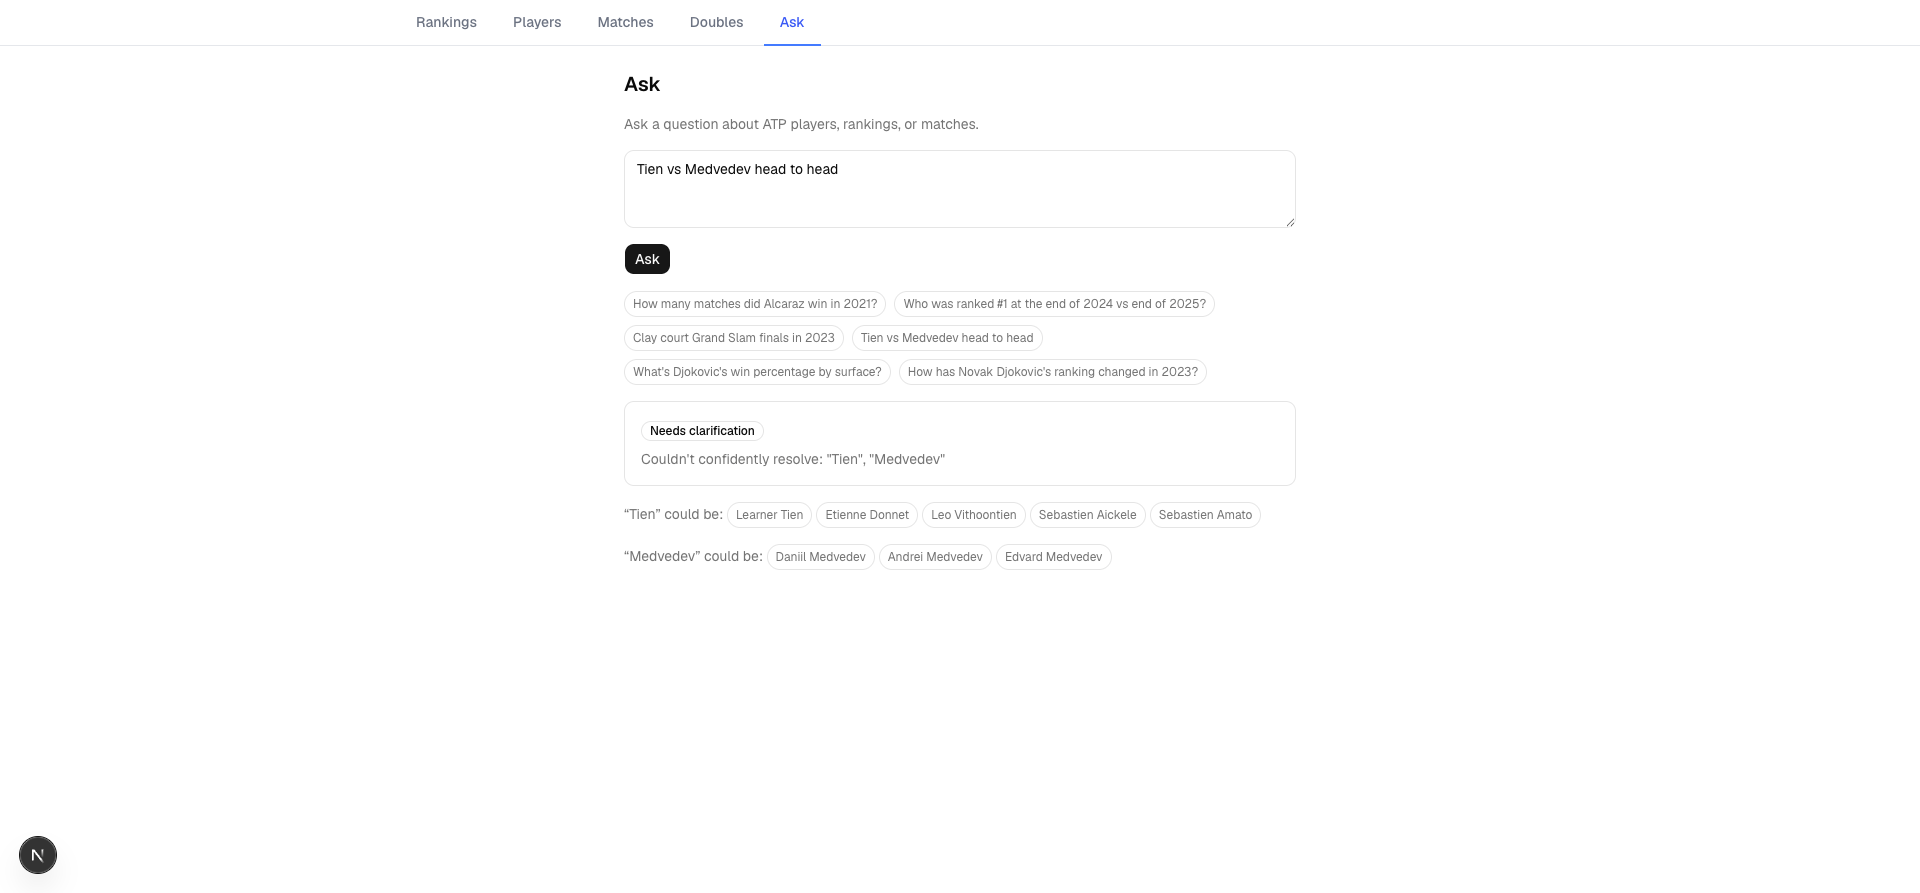Choose Andrei Medvedev candidate
This screenshot has width=1920, height=893.
pos(935,557)
